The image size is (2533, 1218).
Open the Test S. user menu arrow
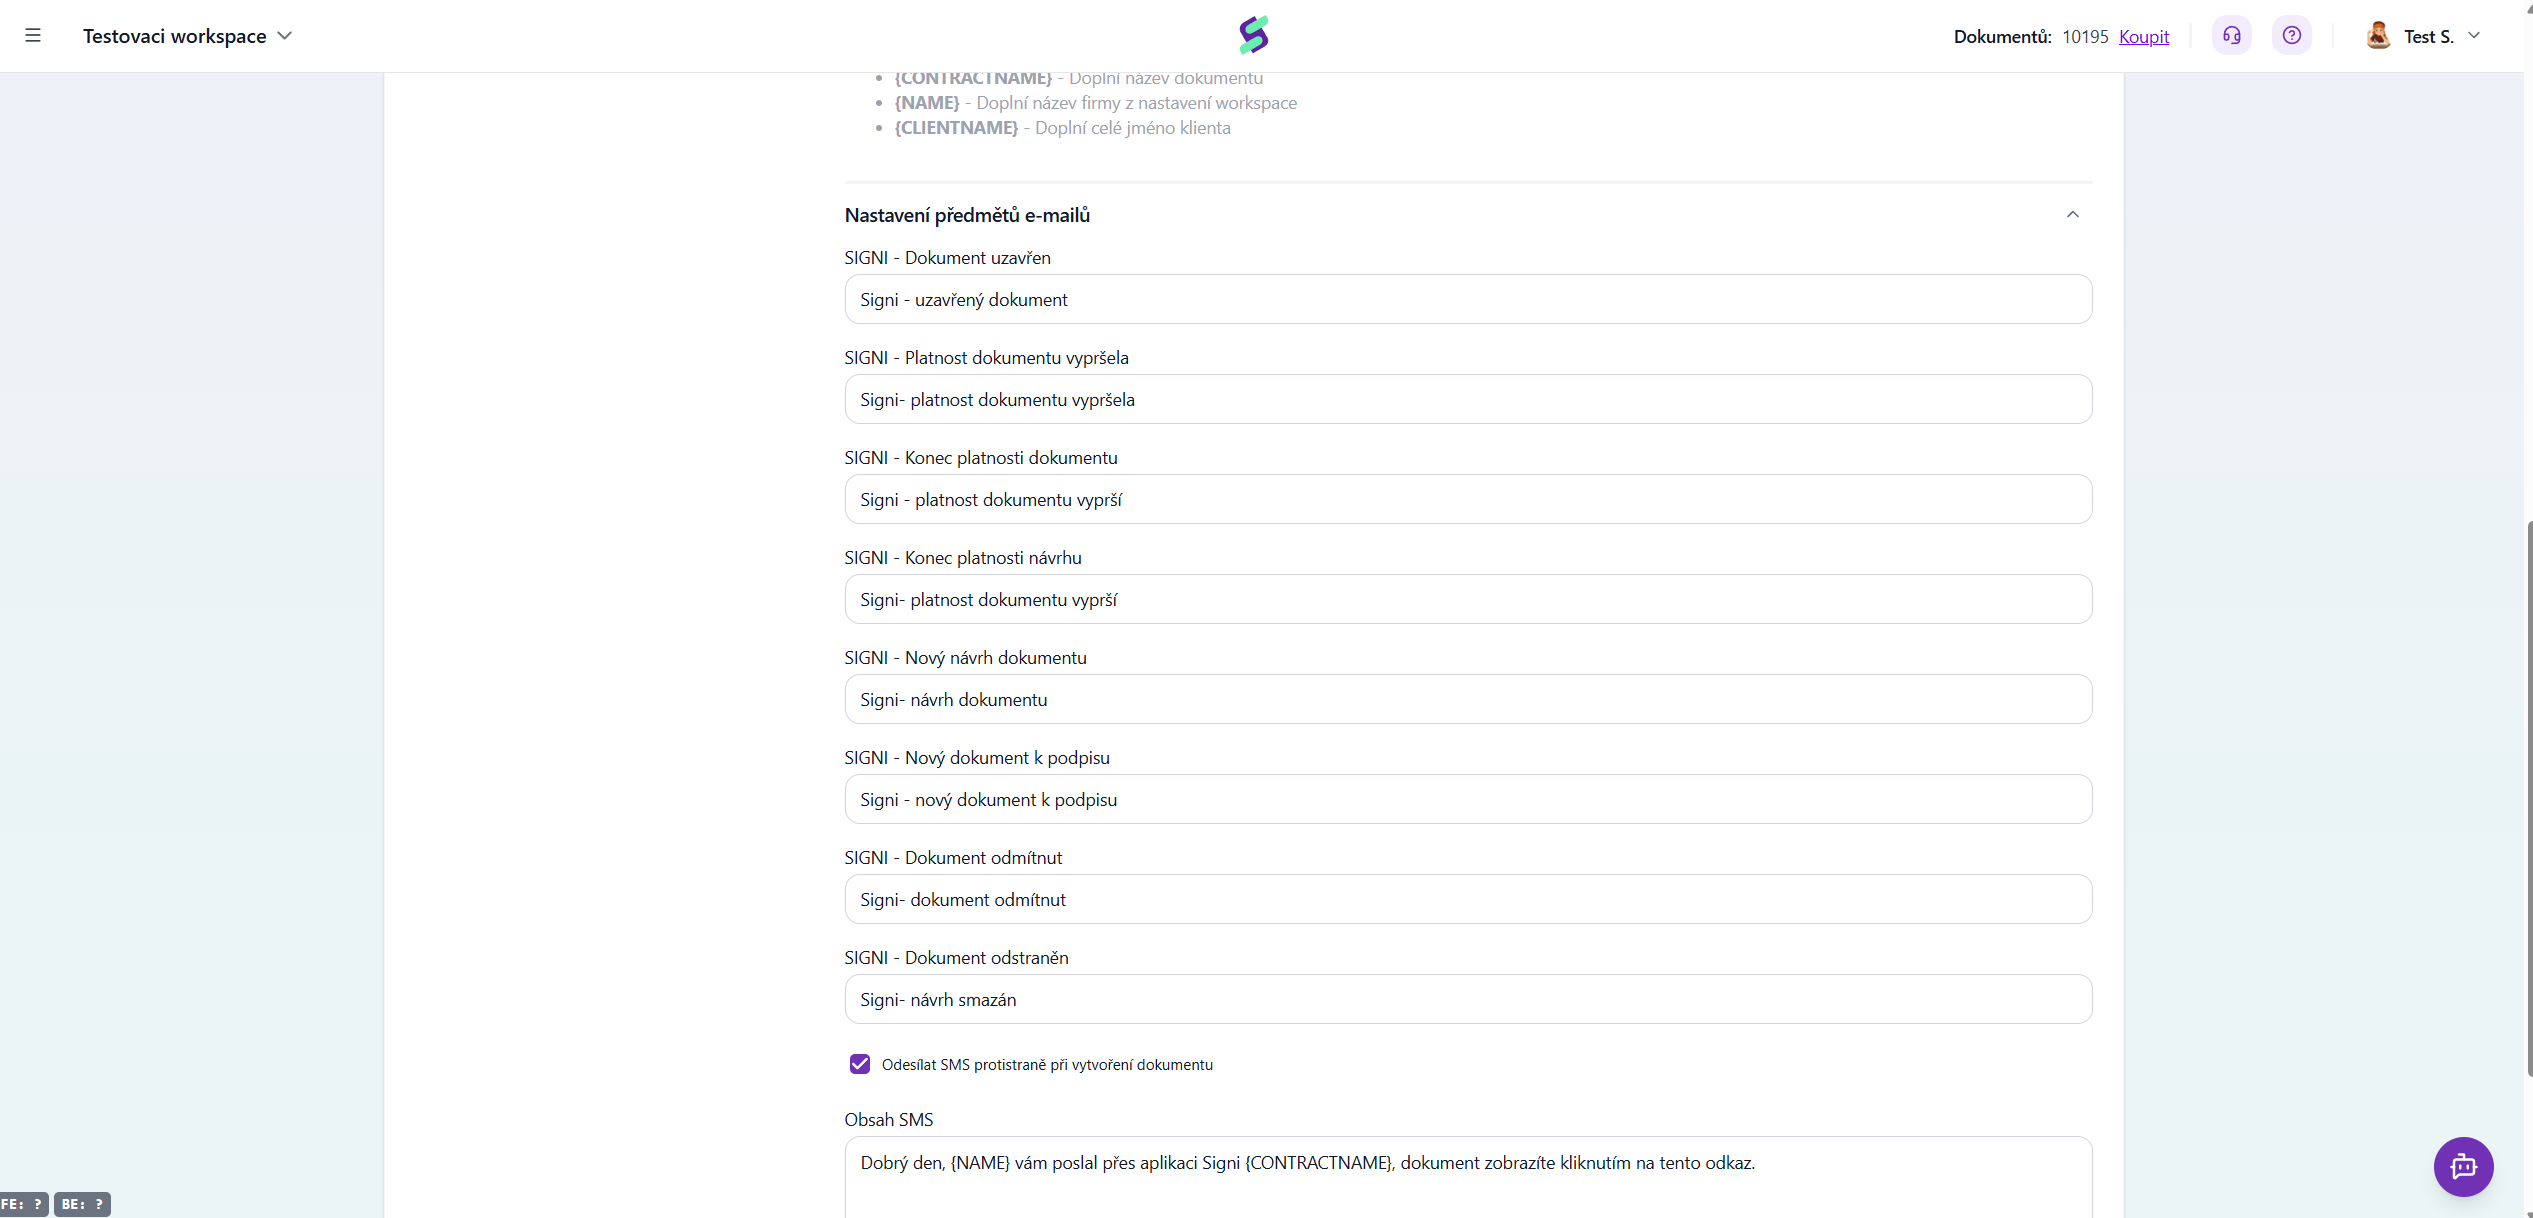tap(2474, 36)
